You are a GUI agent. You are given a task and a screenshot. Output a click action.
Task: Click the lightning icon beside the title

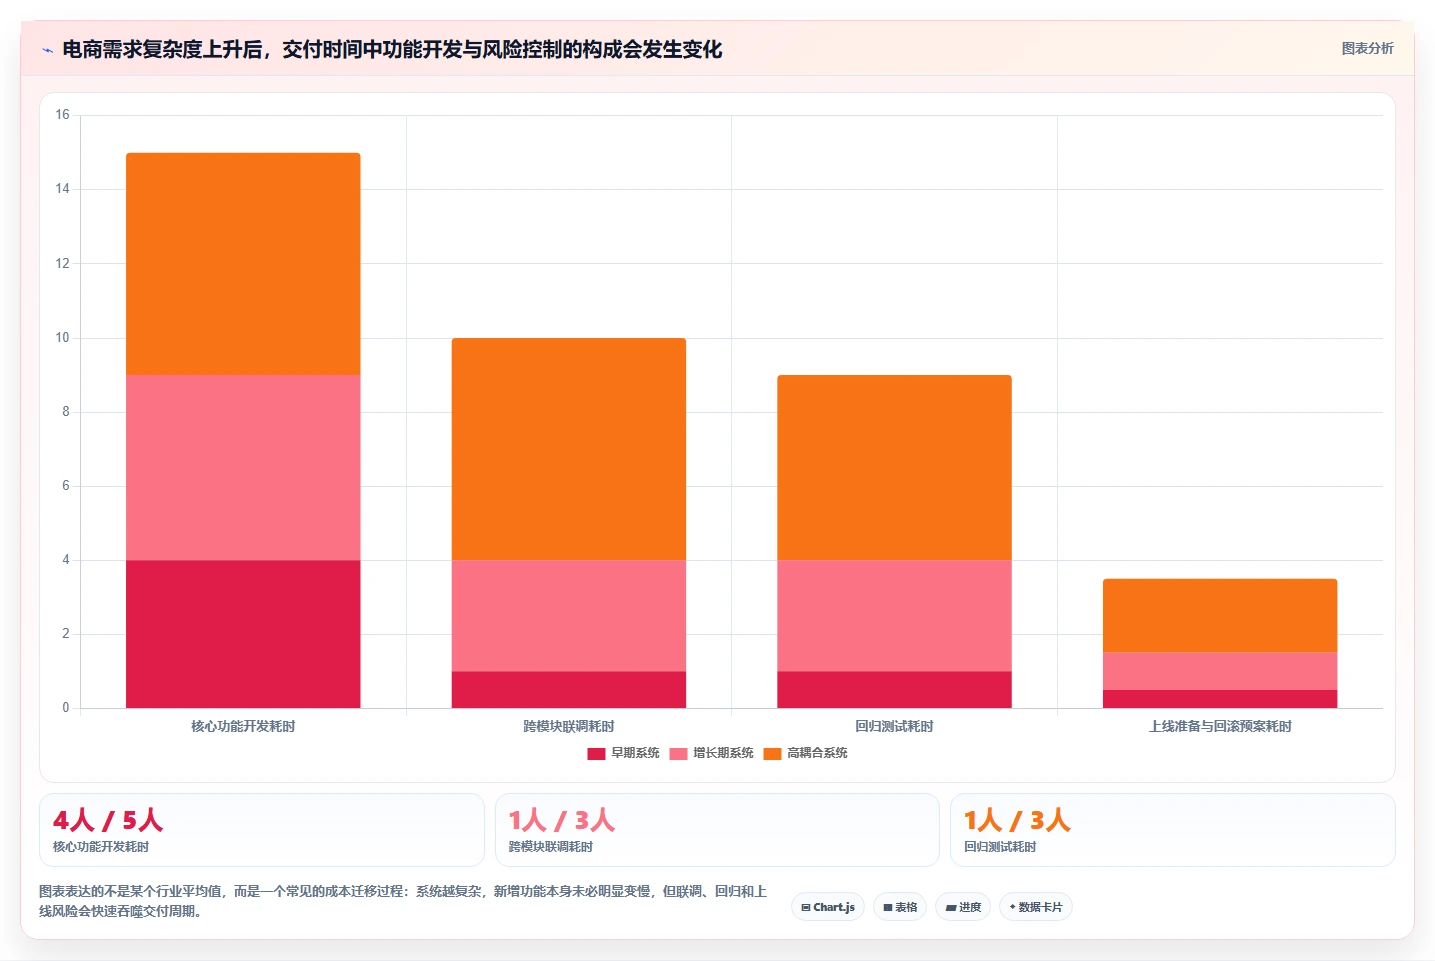pos(47,50)
